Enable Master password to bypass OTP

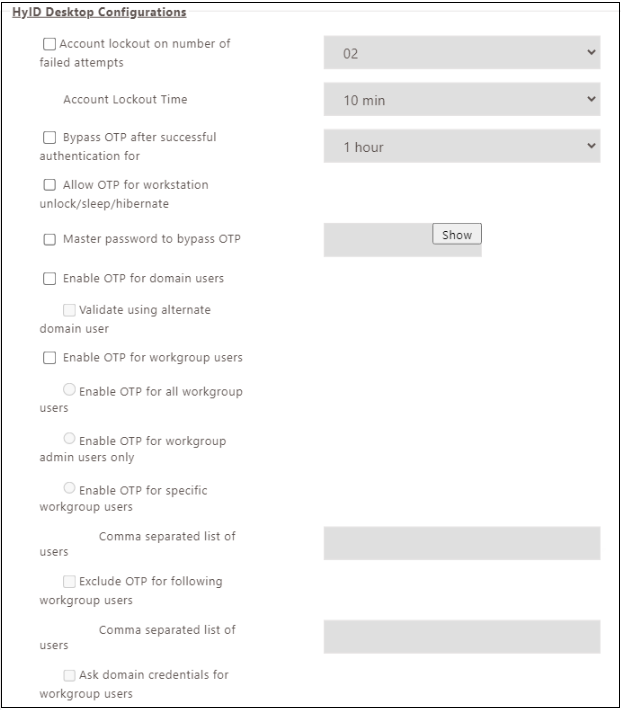(x=50, y=239)
